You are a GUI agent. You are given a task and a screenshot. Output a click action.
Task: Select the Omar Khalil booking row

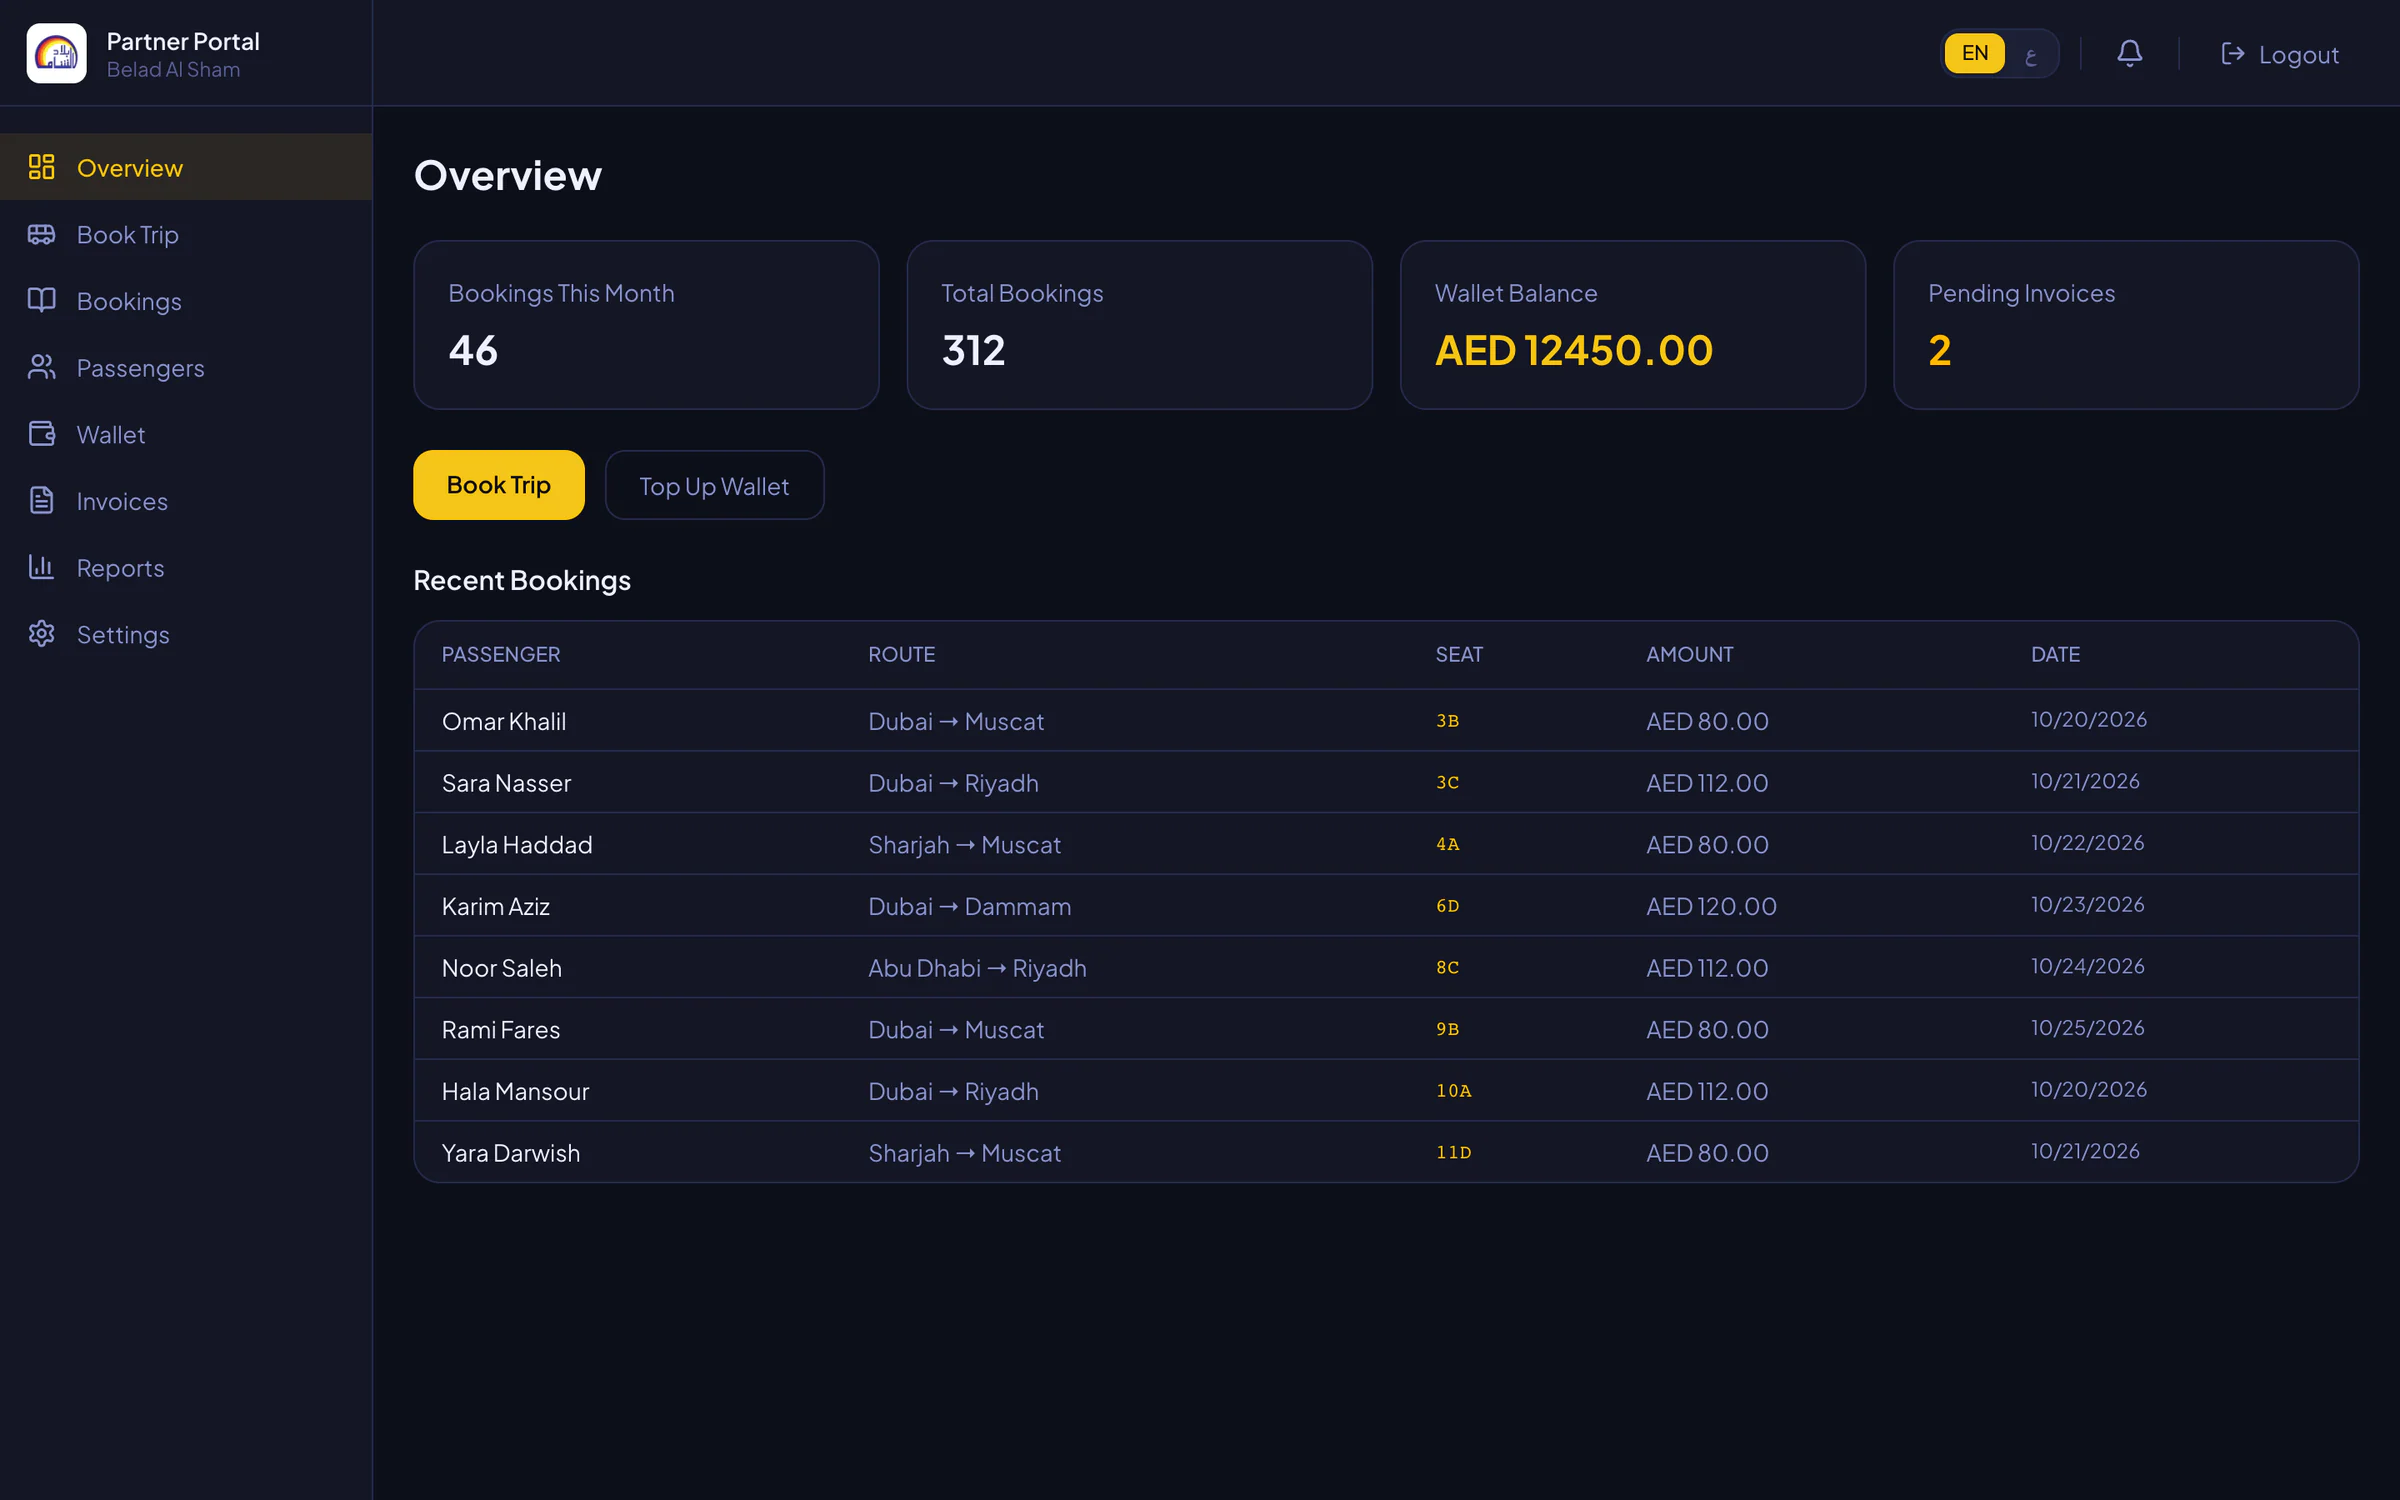(1386, 720)
